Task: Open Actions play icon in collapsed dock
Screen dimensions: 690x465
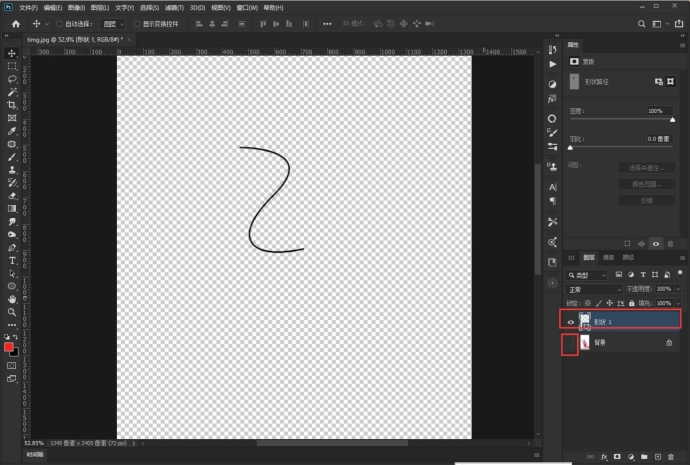Action: point(553,64)
